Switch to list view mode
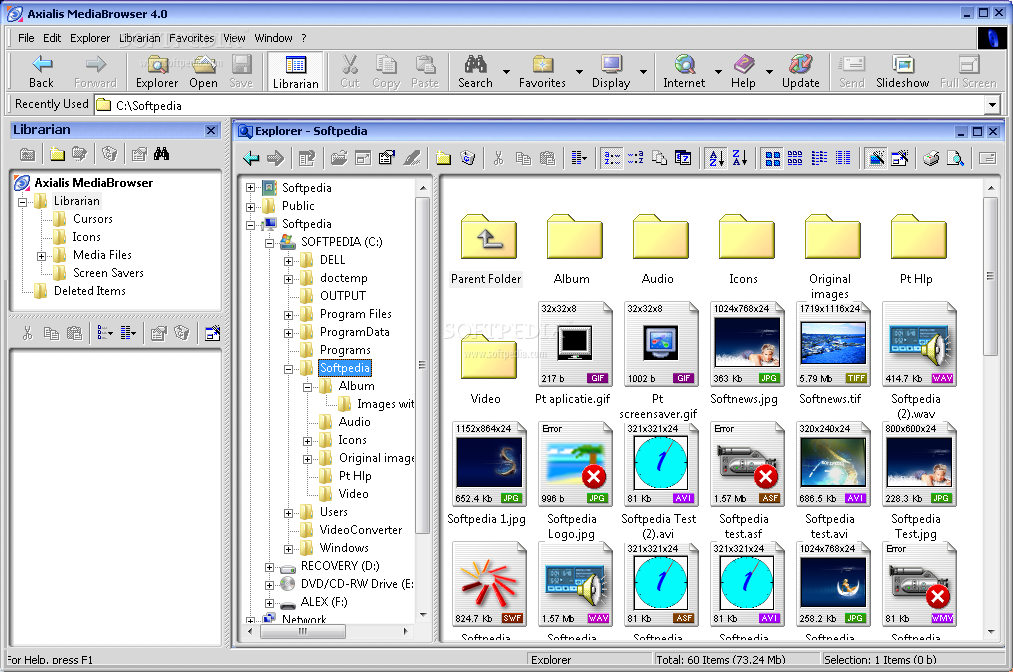This screenshot has height=672, width=1013. 819,158
